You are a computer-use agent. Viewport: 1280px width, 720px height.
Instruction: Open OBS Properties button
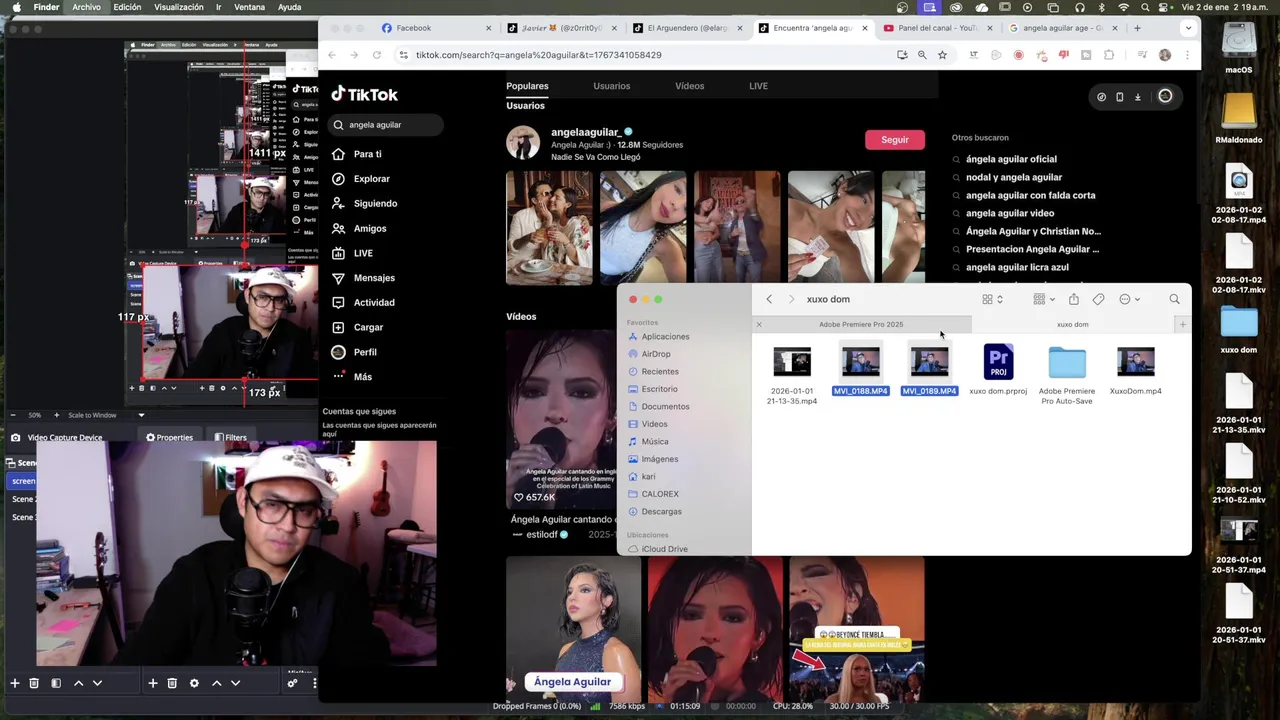[x=169, y=437]
